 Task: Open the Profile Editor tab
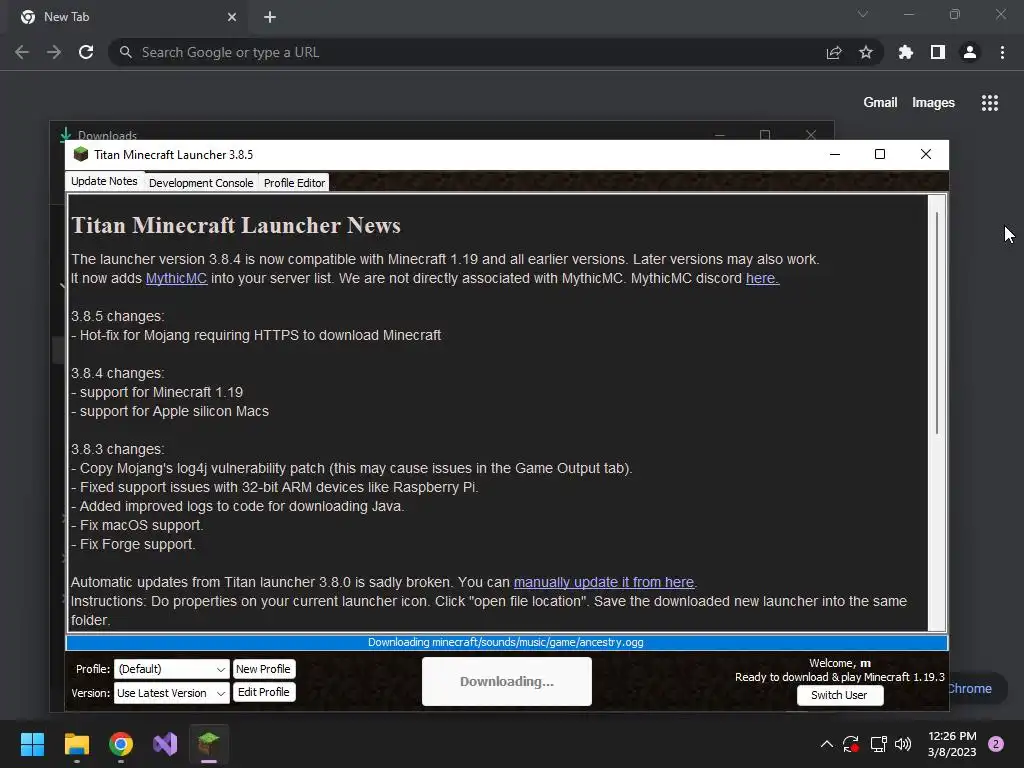click(x=295, y=183)
